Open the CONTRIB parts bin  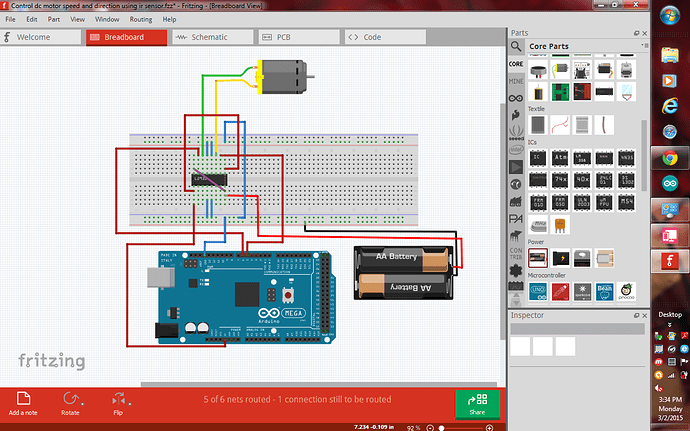click(516, 253)
